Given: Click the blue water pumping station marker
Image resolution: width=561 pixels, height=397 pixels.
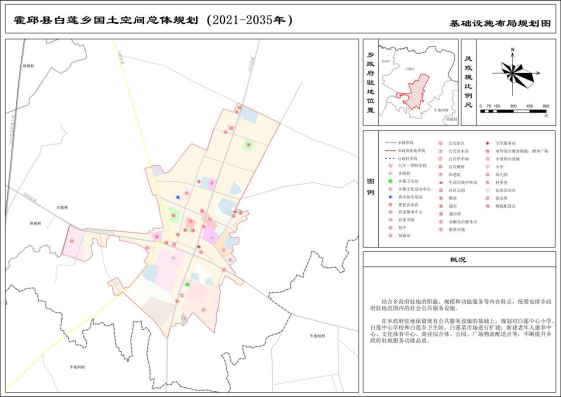Looking at the screenshot, I should tap(178, 197).
